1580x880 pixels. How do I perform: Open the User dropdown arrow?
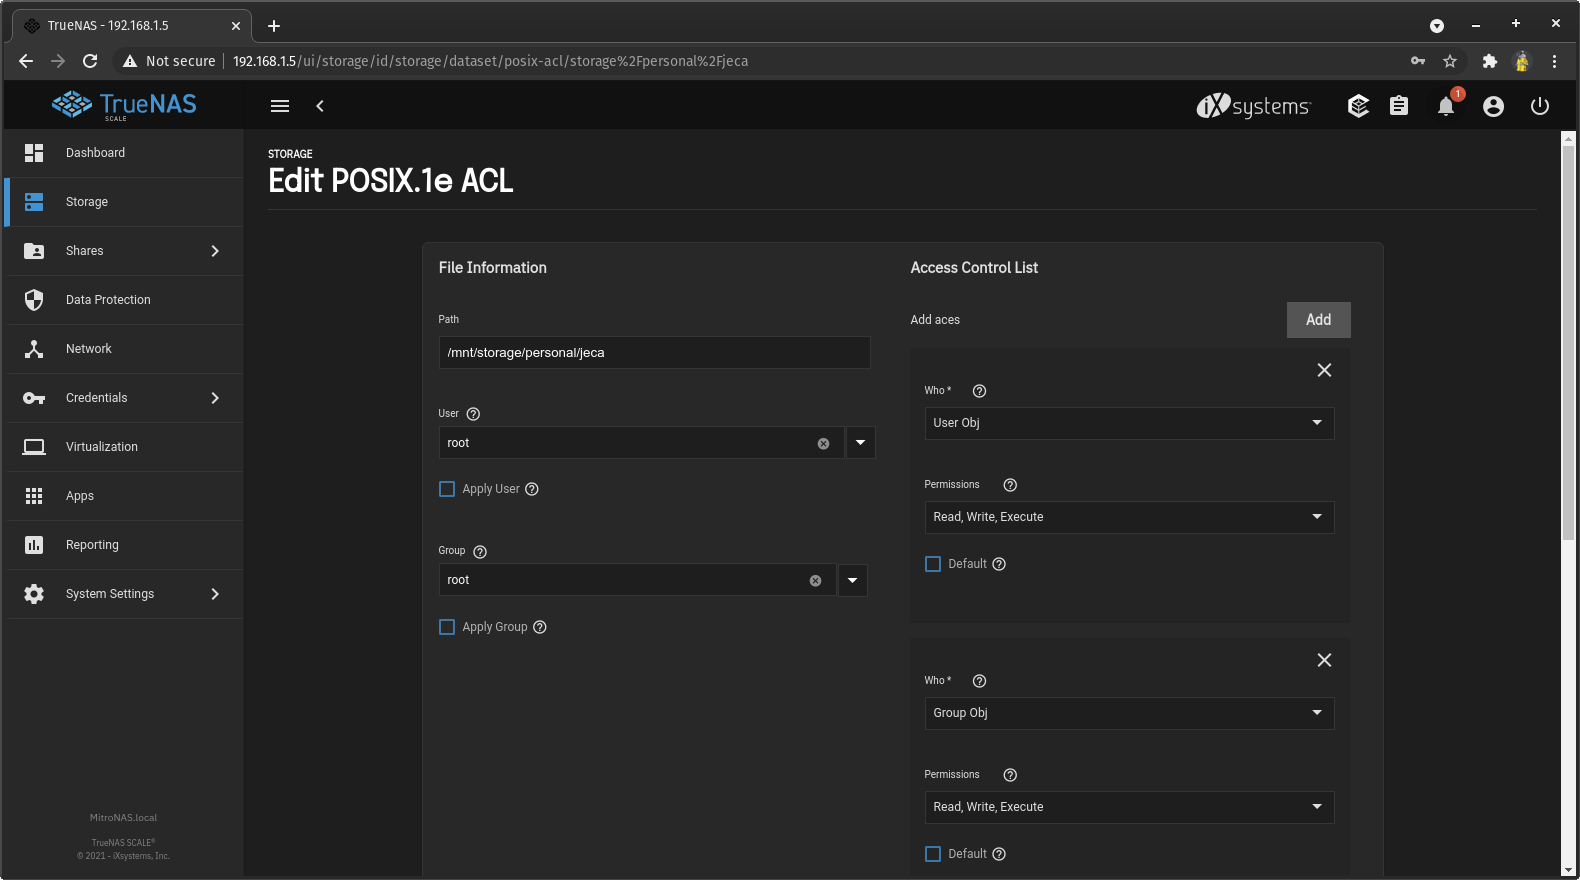point(860,443)
